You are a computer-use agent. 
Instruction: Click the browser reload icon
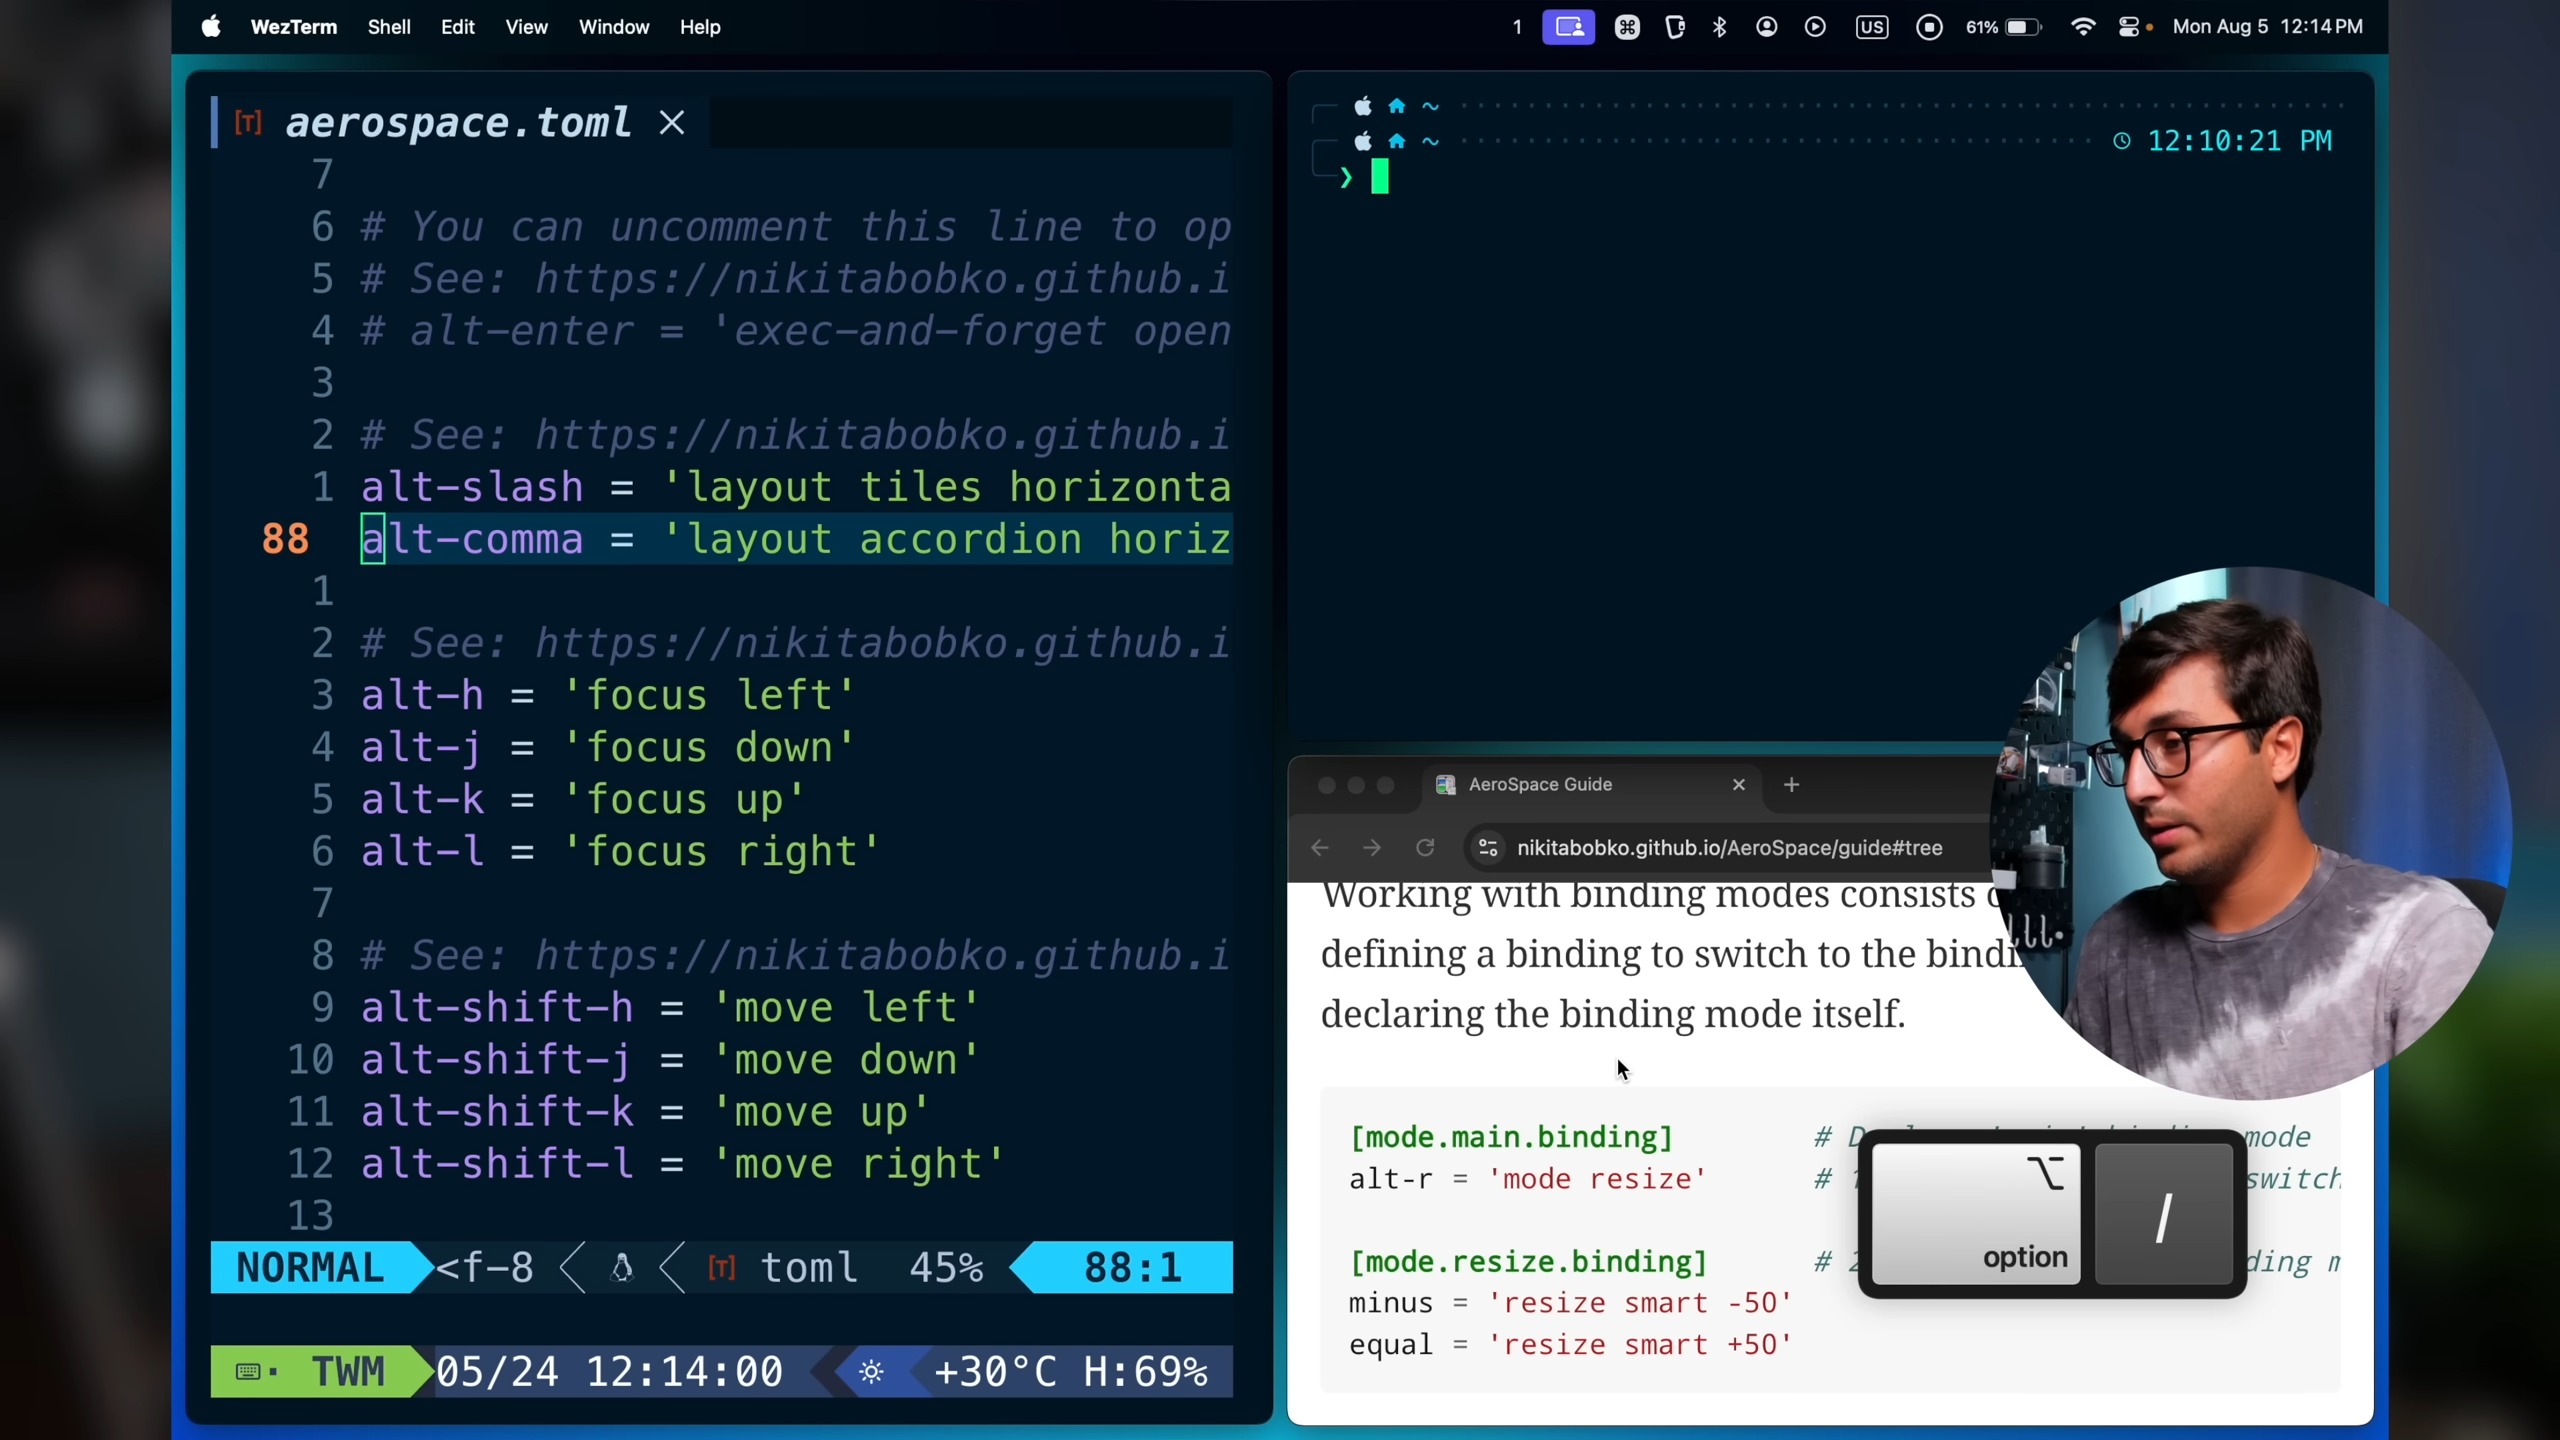[1425, 848]
